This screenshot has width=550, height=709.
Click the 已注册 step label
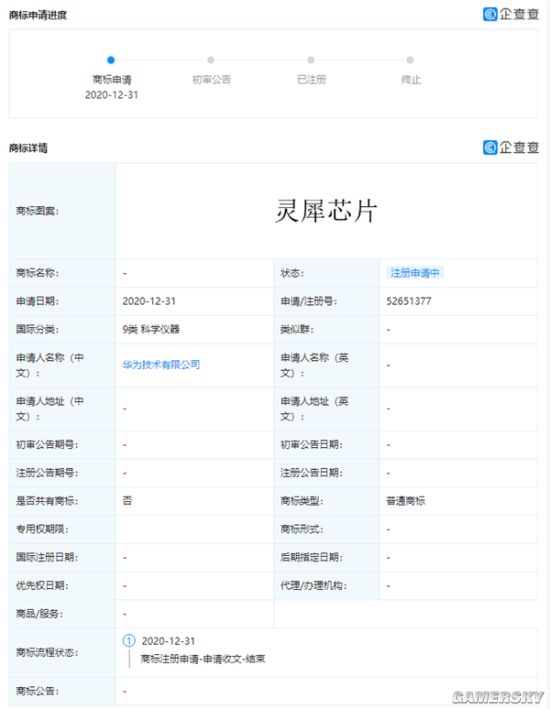coord(311,80)
